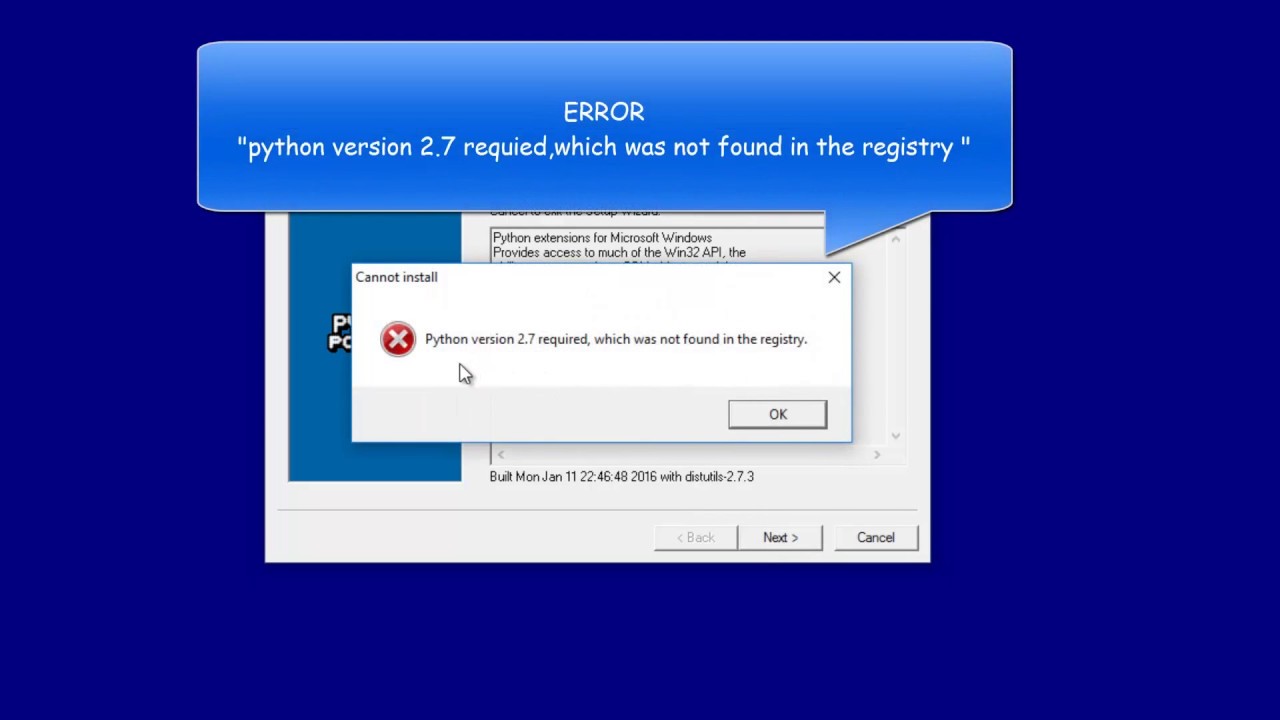This screenshot has height=720, width=1280.
Task: Click the vertical scrollbar track beside description
Action: pyautogui.click(x=896, y=338)
